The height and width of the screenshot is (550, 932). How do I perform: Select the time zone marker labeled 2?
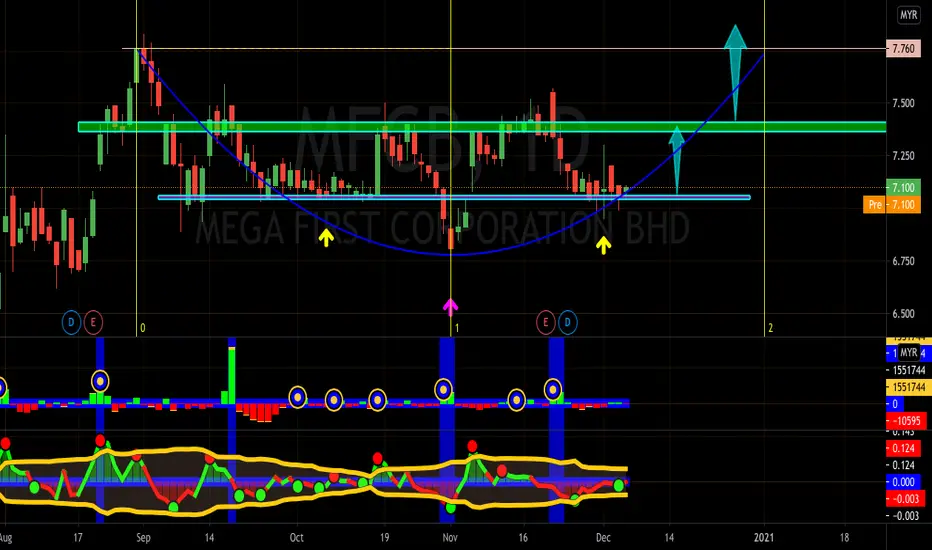(x=770, y=328)
